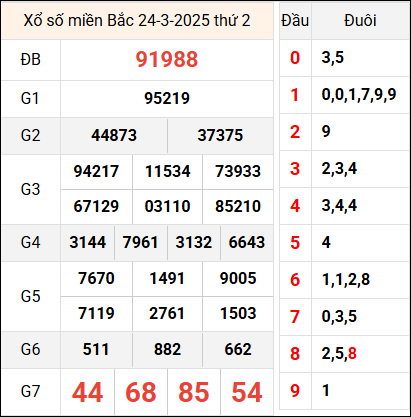Click G7 red number 54
Screen dimensions: 411x417
click(247, 392)
